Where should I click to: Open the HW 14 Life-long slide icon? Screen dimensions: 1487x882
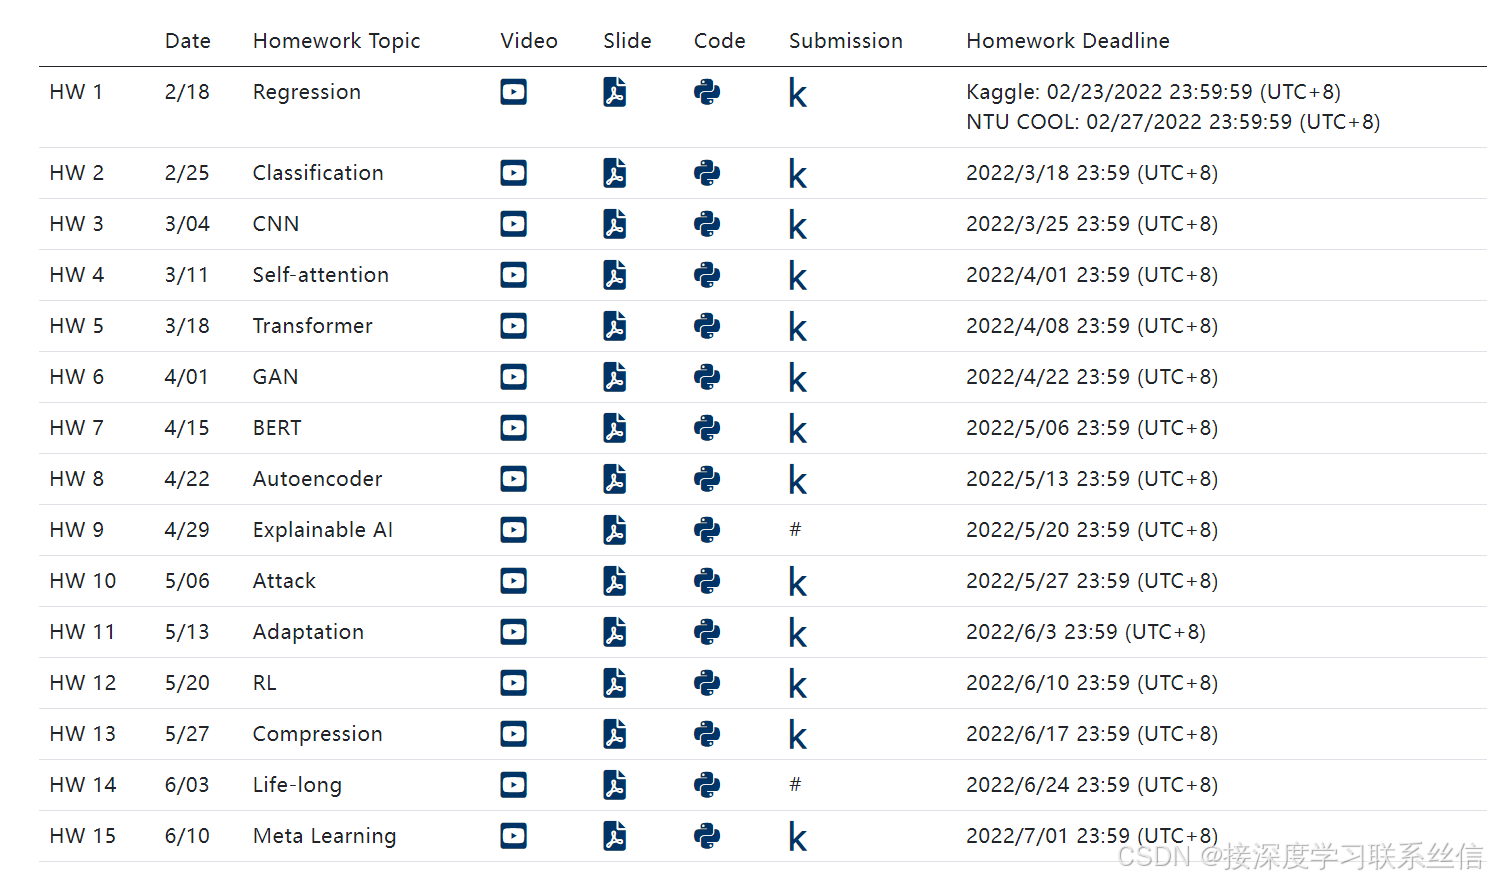pos(615,785)
